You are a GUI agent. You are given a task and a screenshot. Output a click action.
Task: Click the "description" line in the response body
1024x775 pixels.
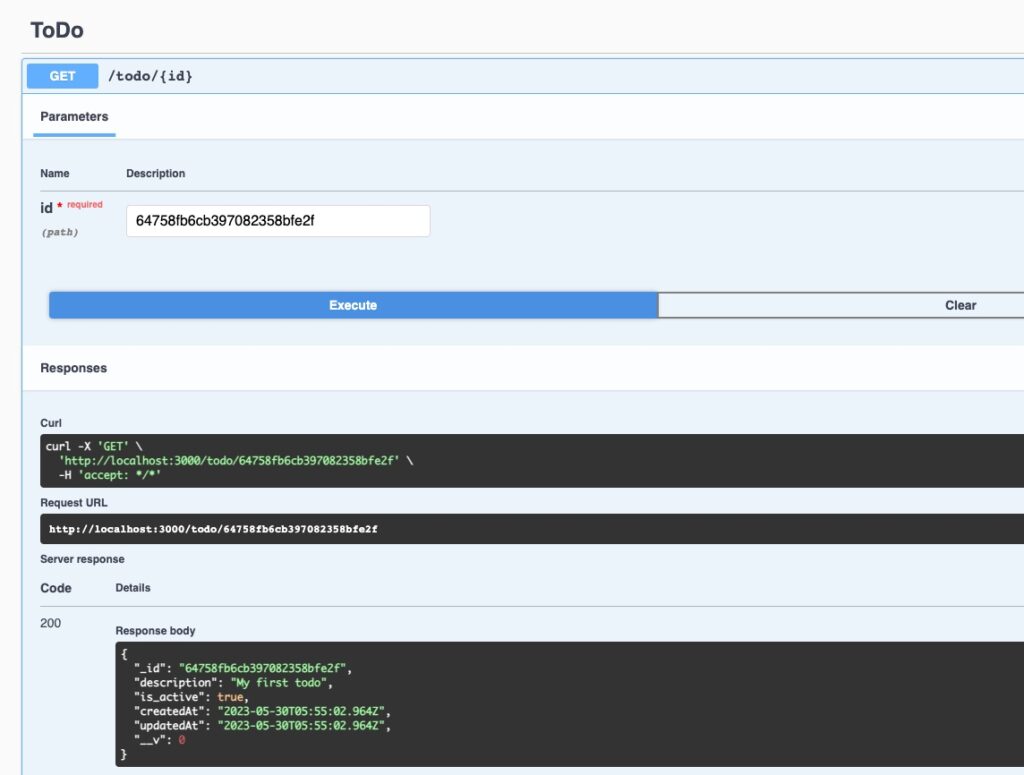[233, 682]
